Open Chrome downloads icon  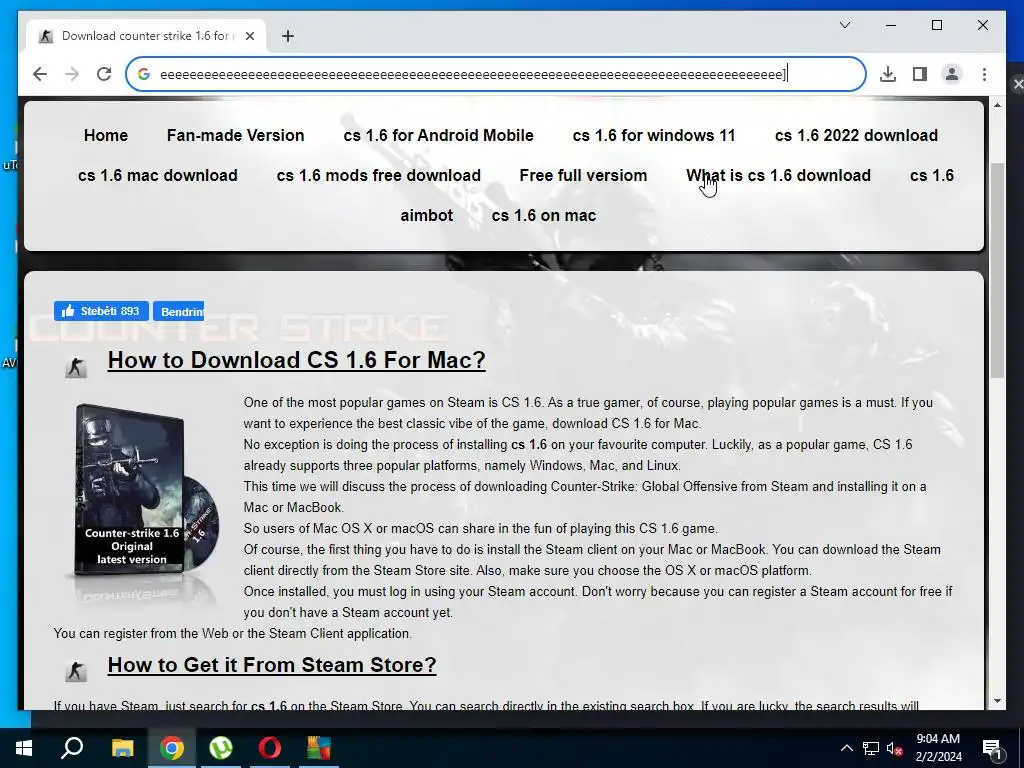888,74
